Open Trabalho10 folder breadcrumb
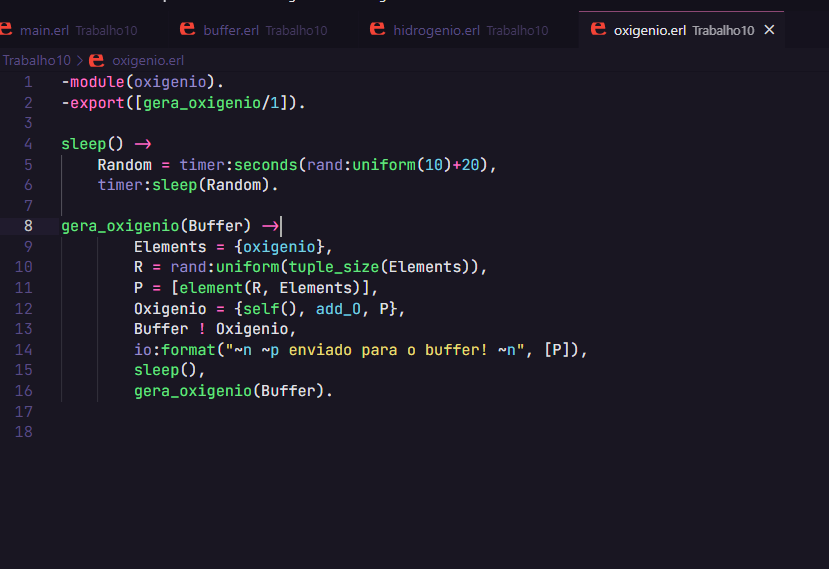The height and width of the screenshot is (569, 829). pyautogui.click(x=36, y=60)
